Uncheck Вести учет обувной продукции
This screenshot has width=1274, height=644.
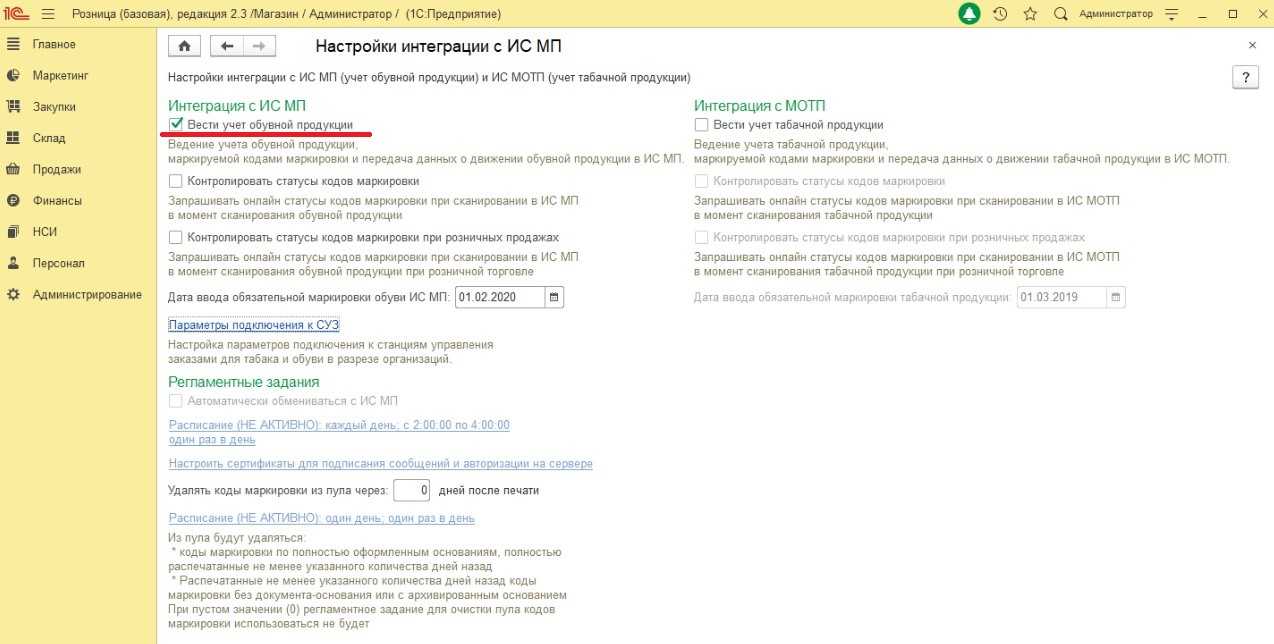point(176,125)
